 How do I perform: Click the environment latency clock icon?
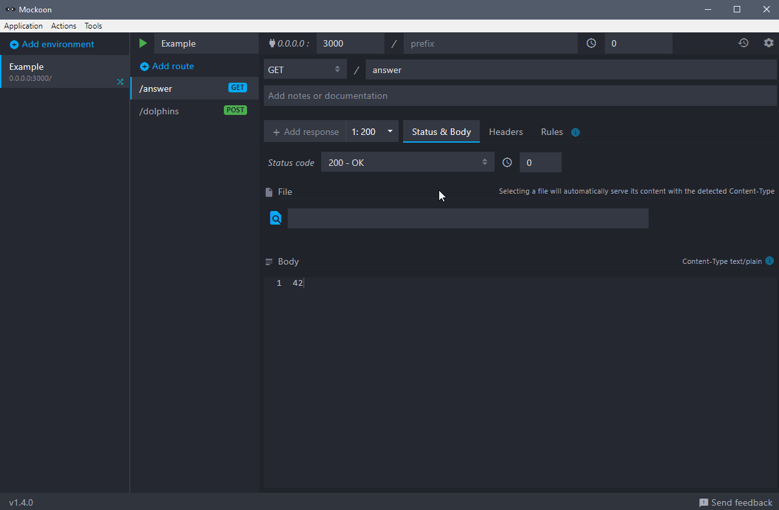591,44
